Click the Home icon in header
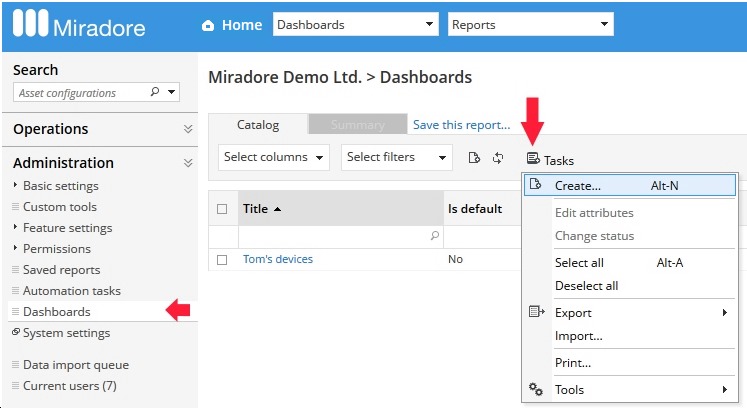This screenshot has height=414, width=747. pos(208,25)
